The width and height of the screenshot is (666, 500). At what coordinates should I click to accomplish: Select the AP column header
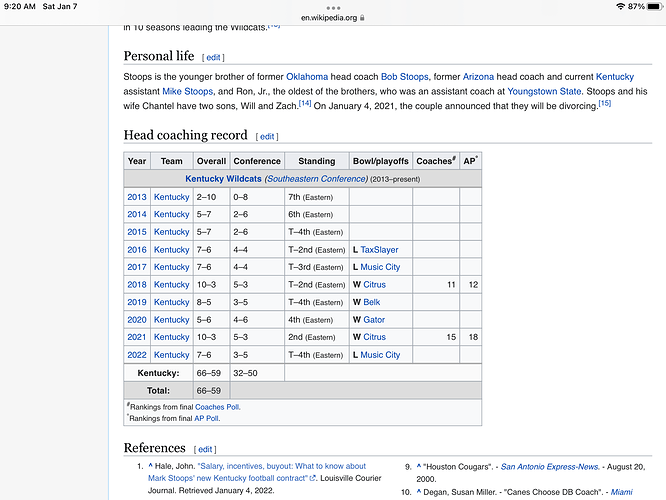pyautogui.click(x=470, y=161)
